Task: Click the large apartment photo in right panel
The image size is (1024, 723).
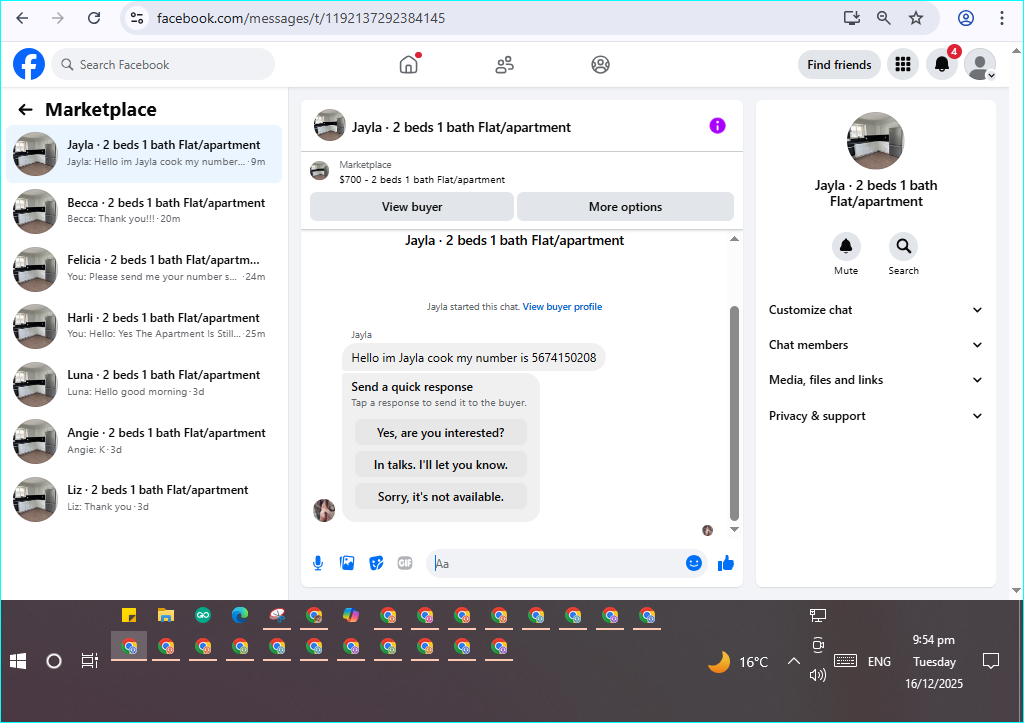Action: [x=875, y=140]
